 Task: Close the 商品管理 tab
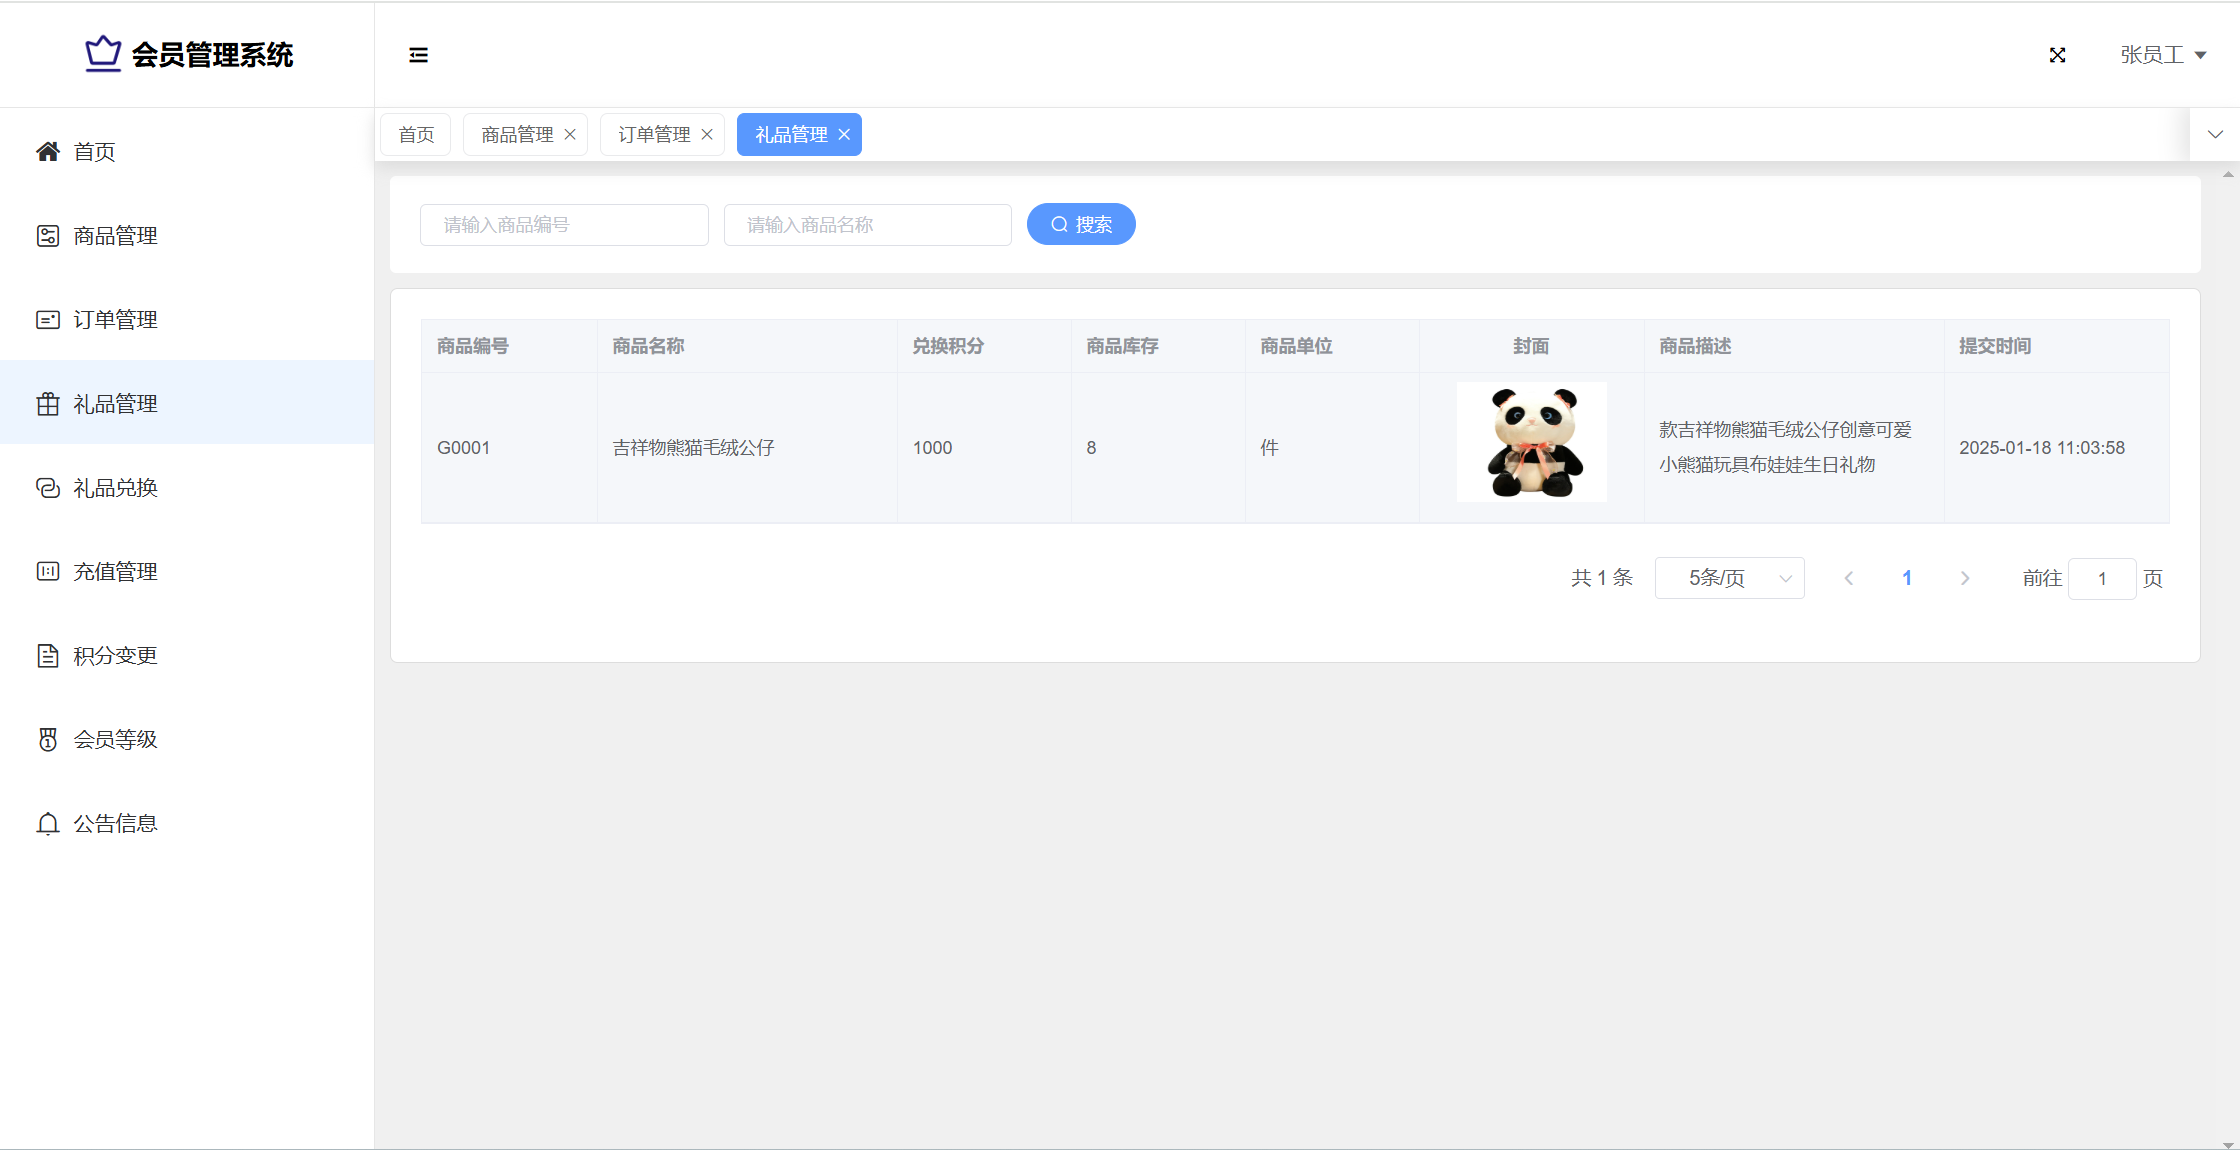(570, 135)
